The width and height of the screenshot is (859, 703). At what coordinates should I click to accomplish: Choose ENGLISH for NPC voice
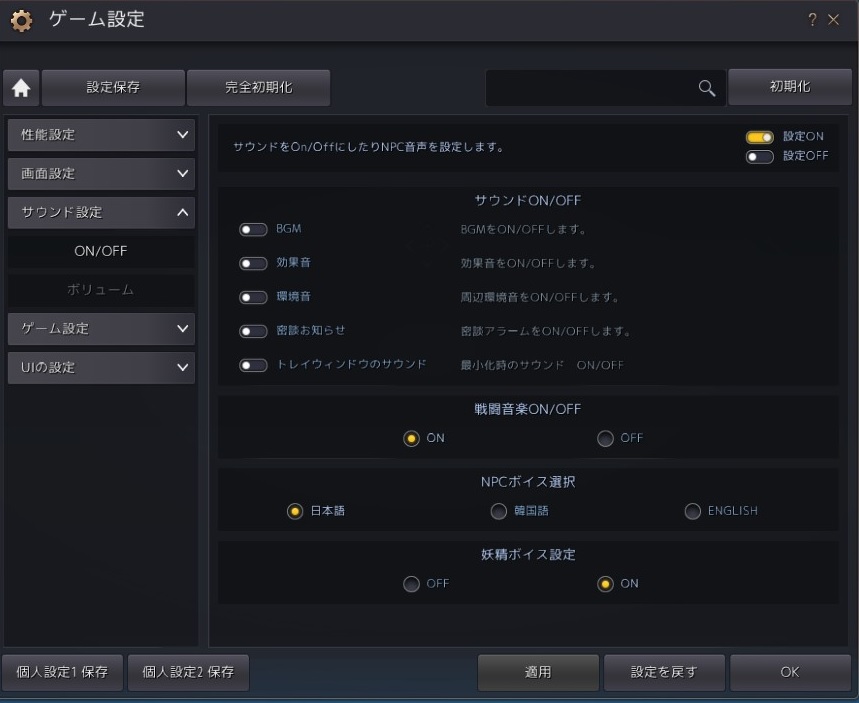pos(692,511)
